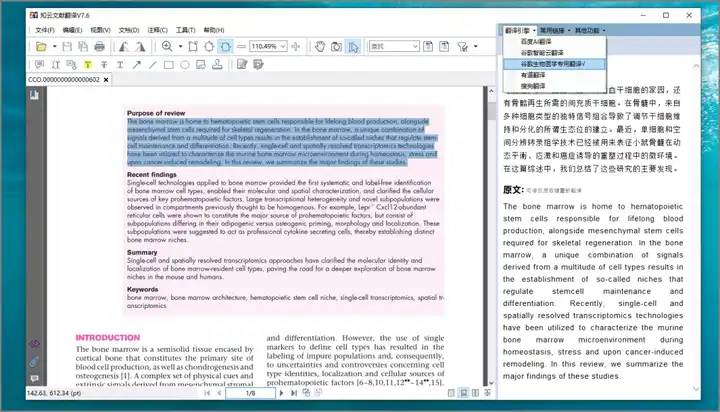Expand the Zoom tool dropdown arrow
This screenshot has width=720, height=412.
coord(180,46)
